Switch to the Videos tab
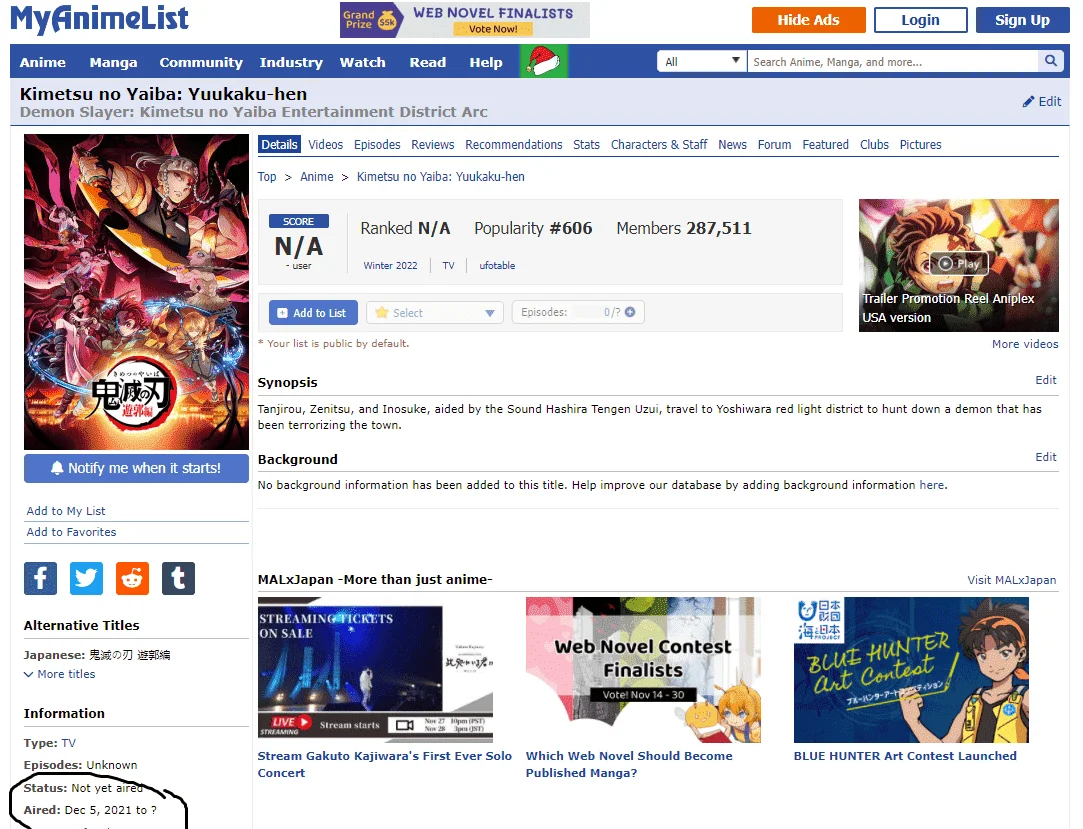This screenshot has width=1083, height=829. [x=325, y=144]
